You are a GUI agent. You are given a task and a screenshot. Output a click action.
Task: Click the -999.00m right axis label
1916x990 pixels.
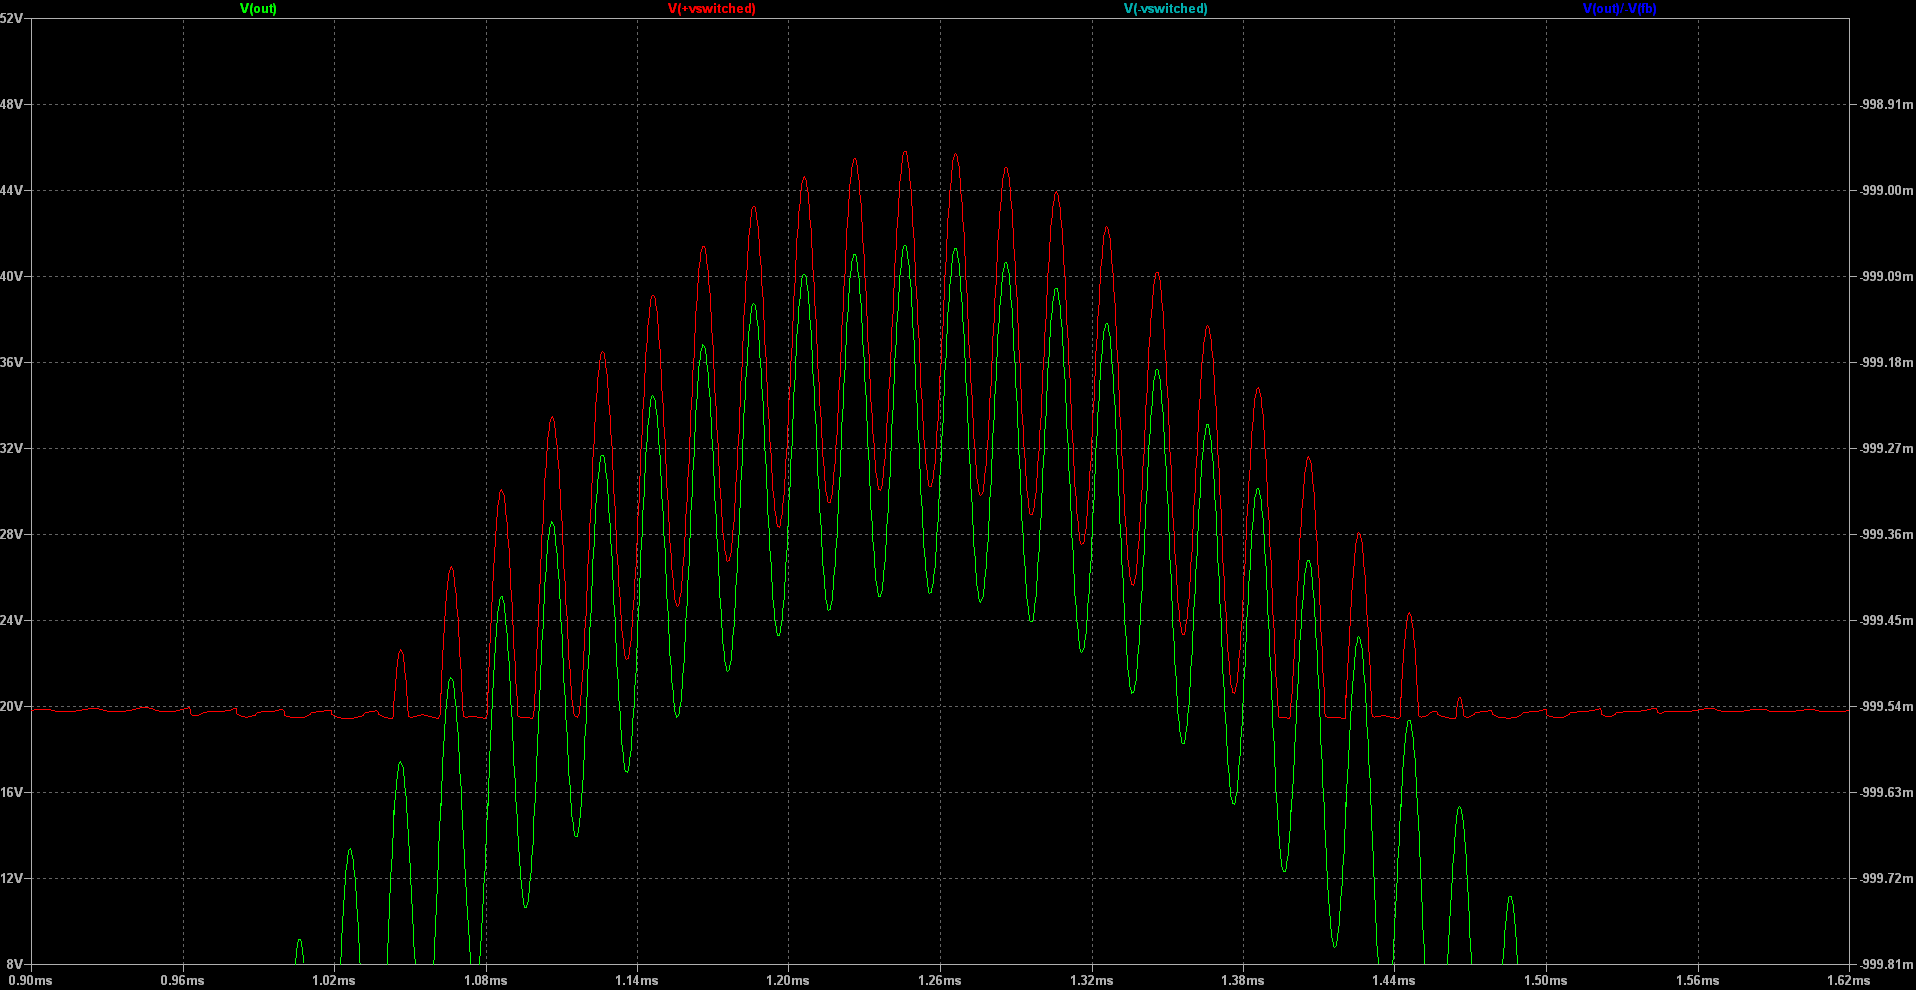[1885, 190]
